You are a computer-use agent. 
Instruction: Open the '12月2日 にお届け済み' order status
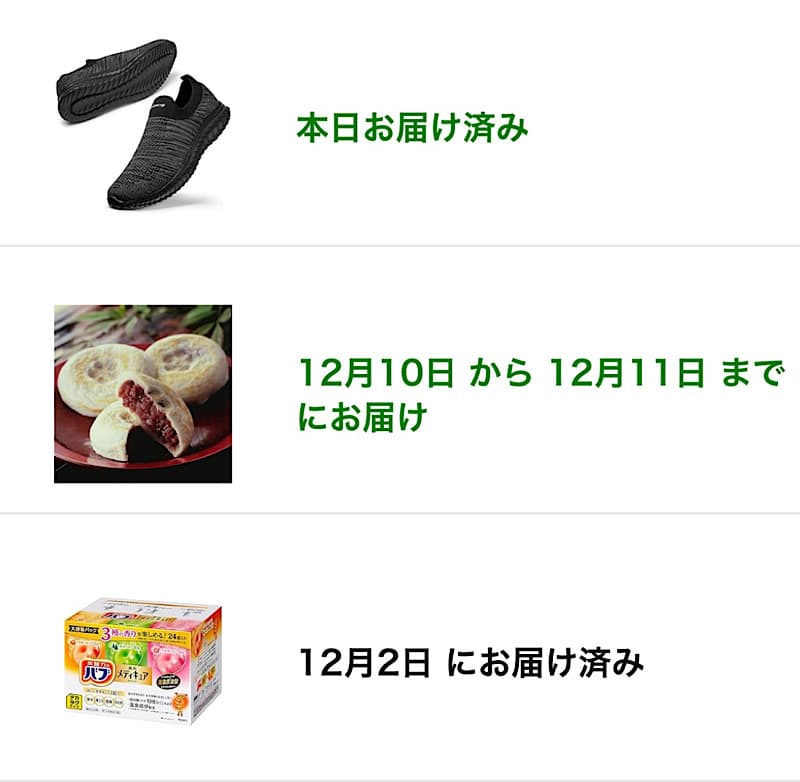pyautogui.click(x=471, y=663)
